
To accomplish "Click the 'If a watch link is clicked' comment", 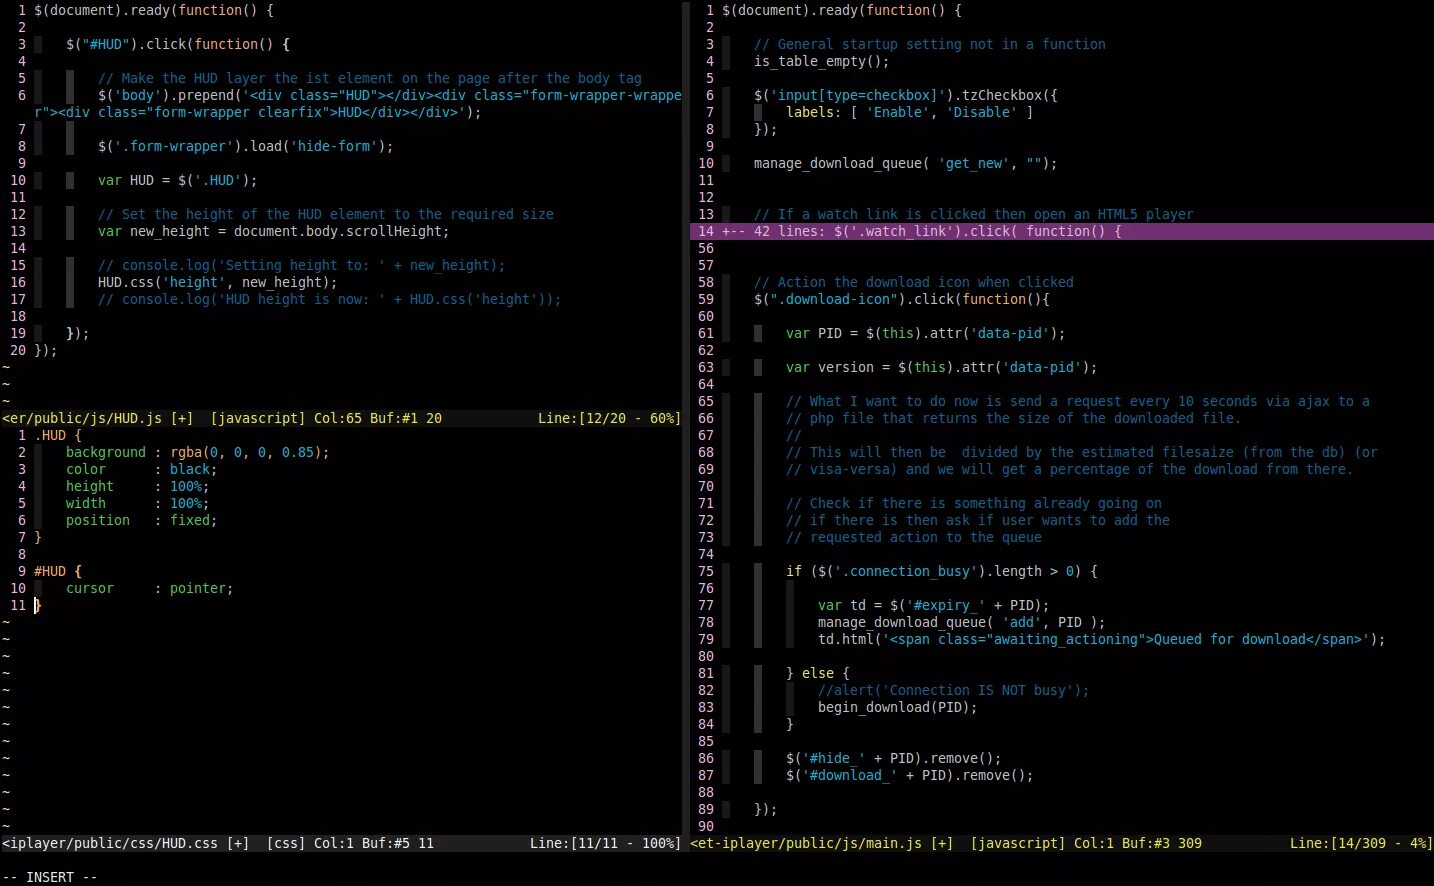I will [x=974, y=214].
